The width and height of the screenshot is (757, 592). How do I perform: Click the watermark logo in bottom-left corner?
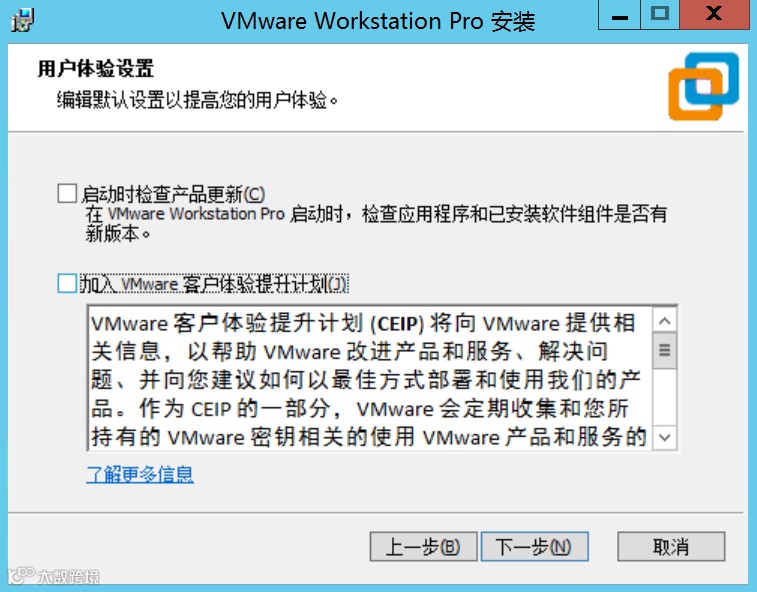point(54,576)
